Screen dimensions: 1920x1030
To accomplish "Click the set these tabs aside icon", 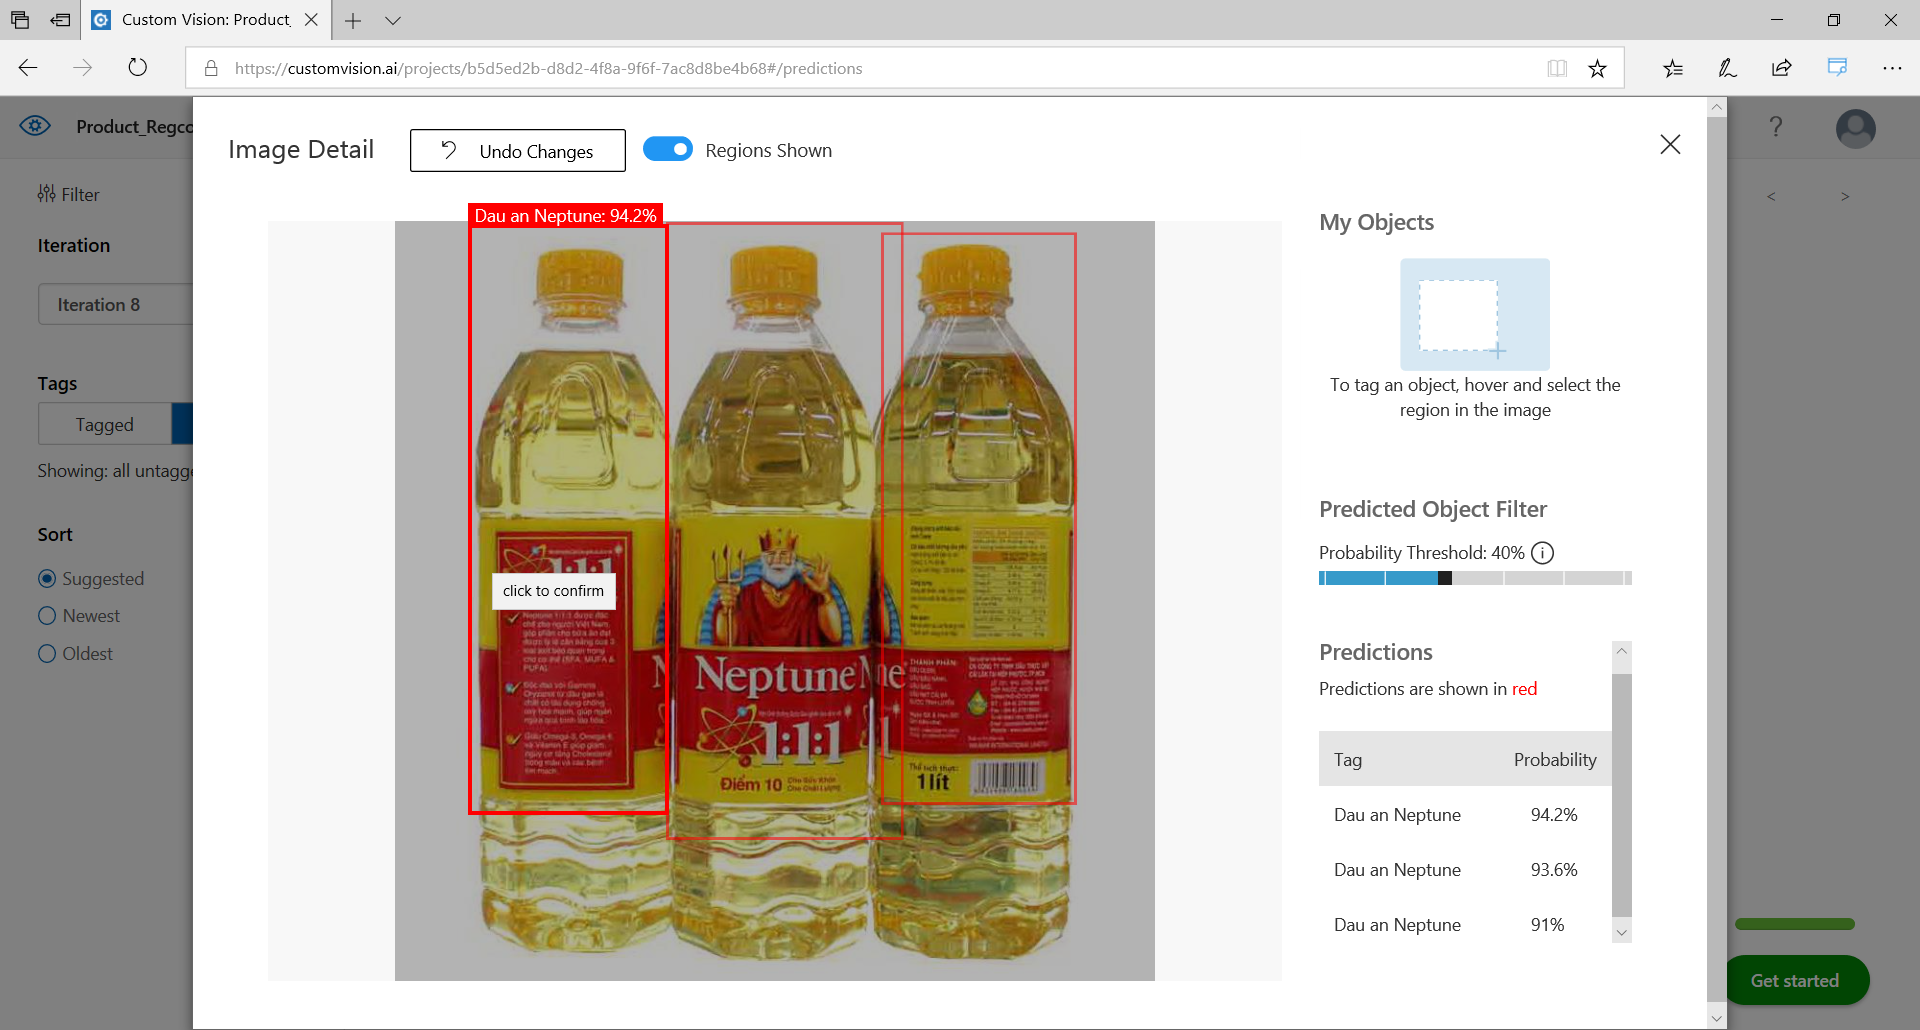I will pyautogui.click(x=61, y=20).
